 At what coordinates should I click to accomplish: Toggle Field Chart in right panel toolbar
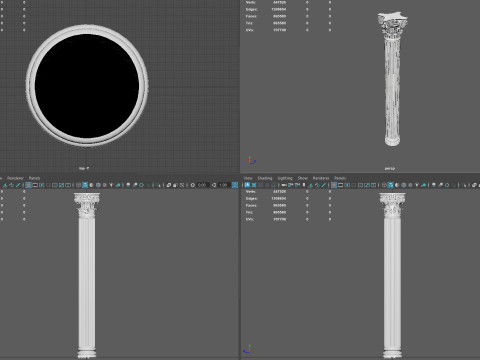pyautogui.click(x=360, y=185)
